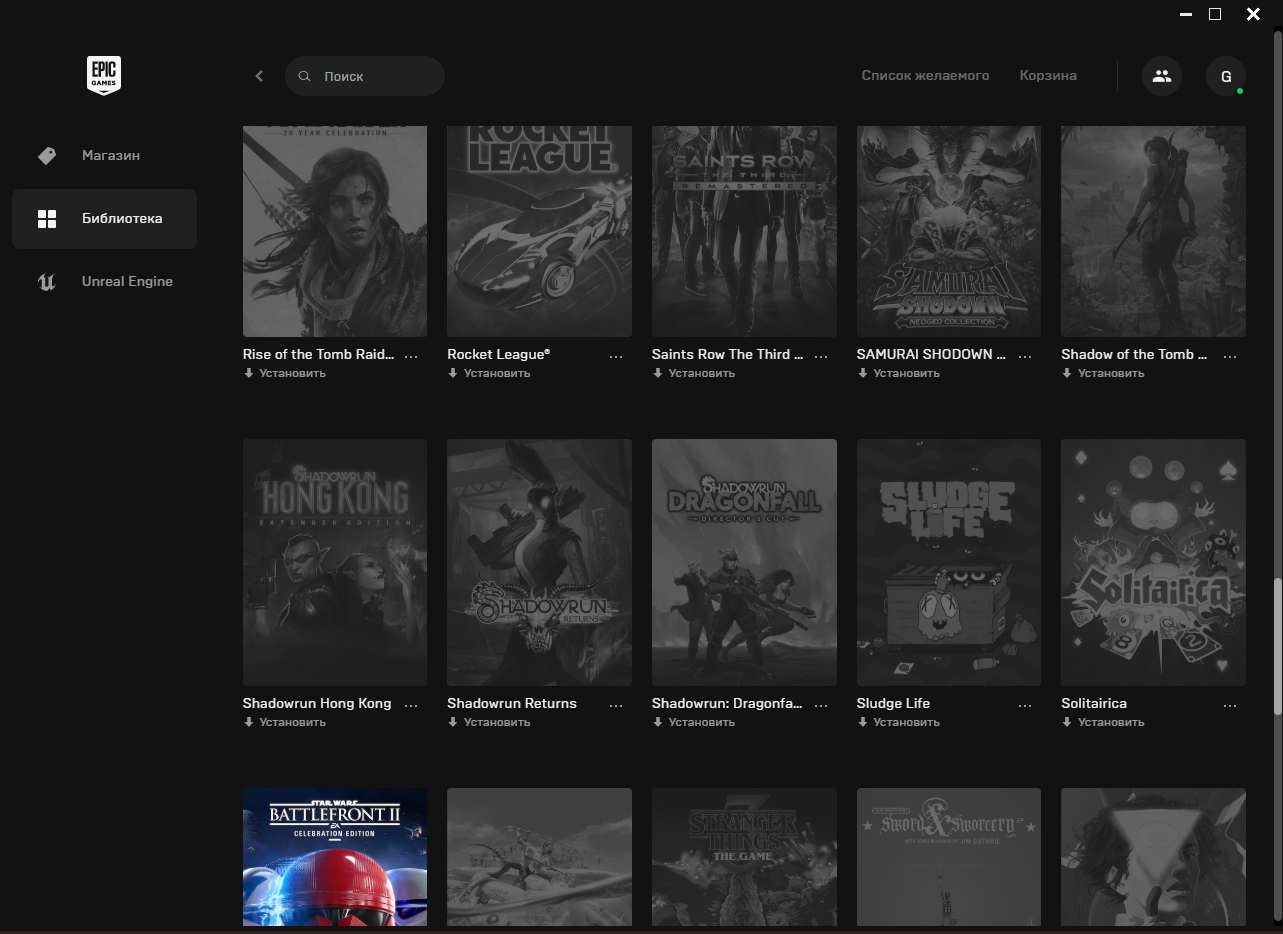Open options for Rise of the Tomb Raider
Image resolution: width=1283 pixels, height=934 pixels.
(411, 355)
